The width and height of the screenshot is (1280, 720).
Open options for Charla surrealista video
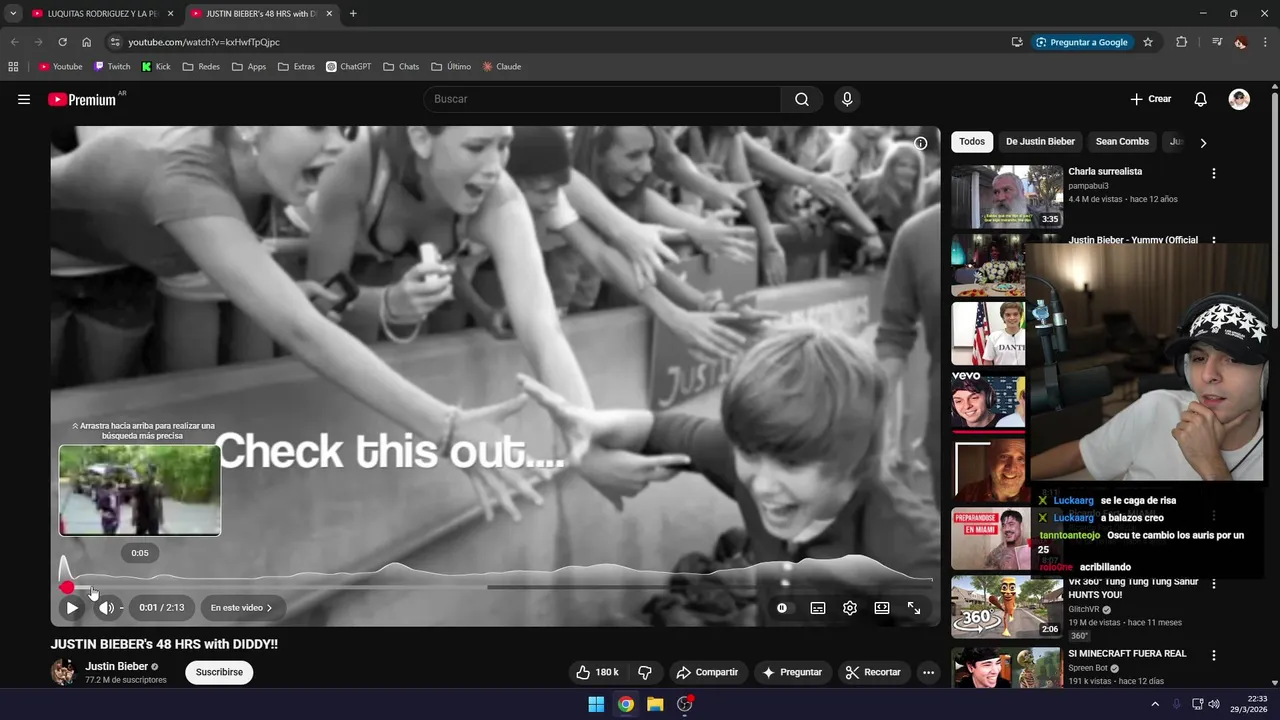pos(1214,174)
